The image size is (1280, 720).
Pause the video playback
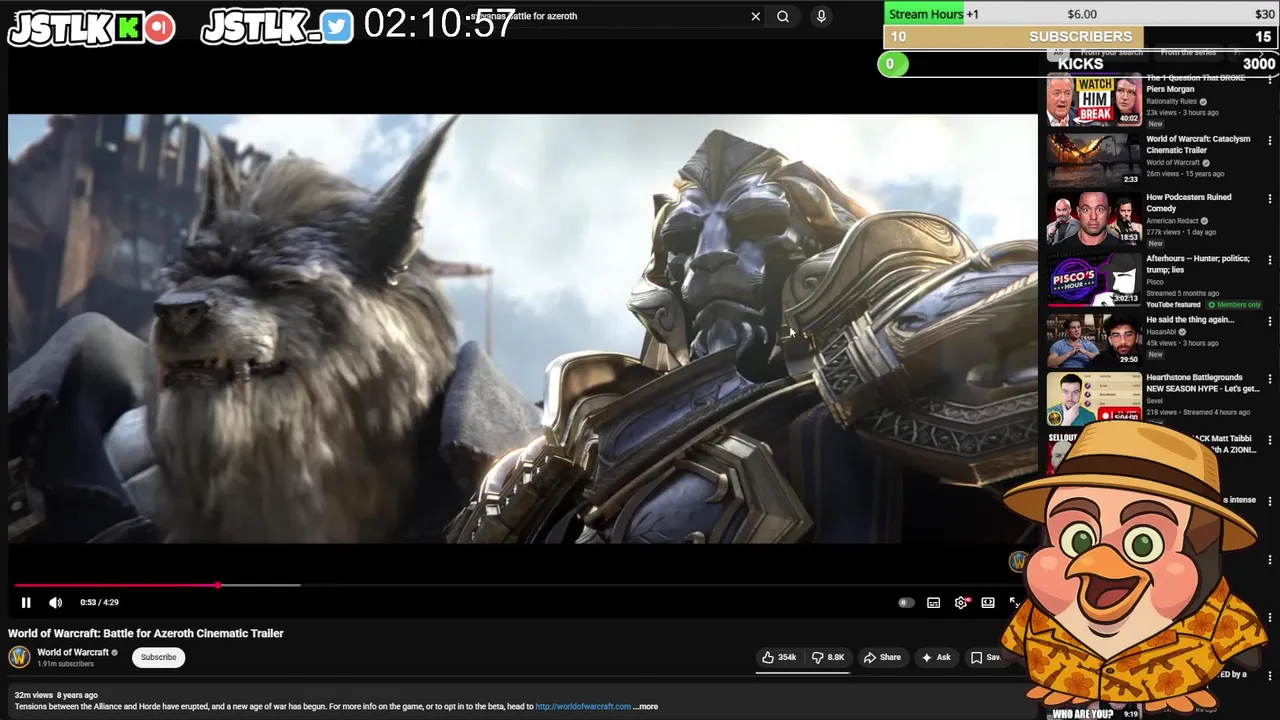[26, 602]
